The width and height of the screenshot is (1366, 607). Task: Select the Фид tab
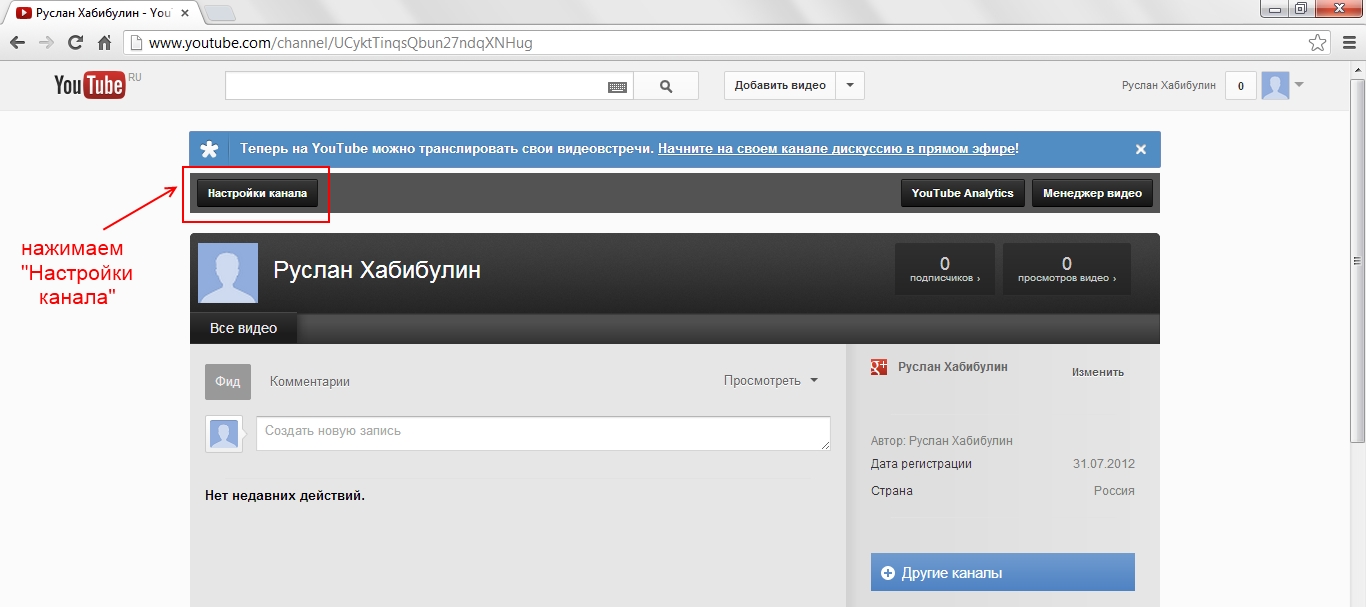coord(228,382)
